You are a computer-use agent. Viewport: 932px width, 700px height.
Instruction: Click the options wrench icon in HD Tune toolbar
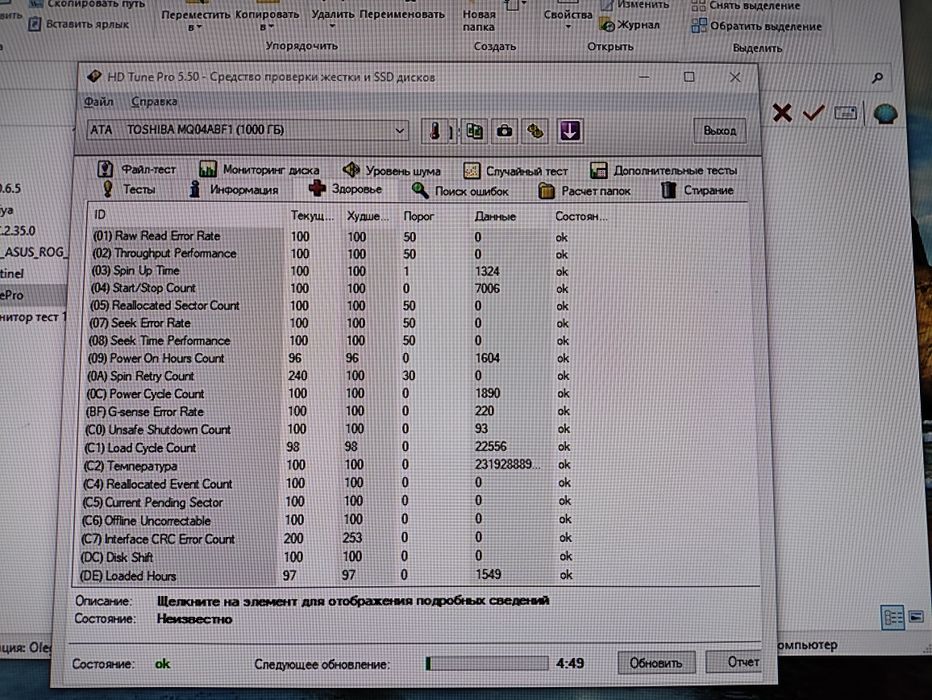(535, 131)
